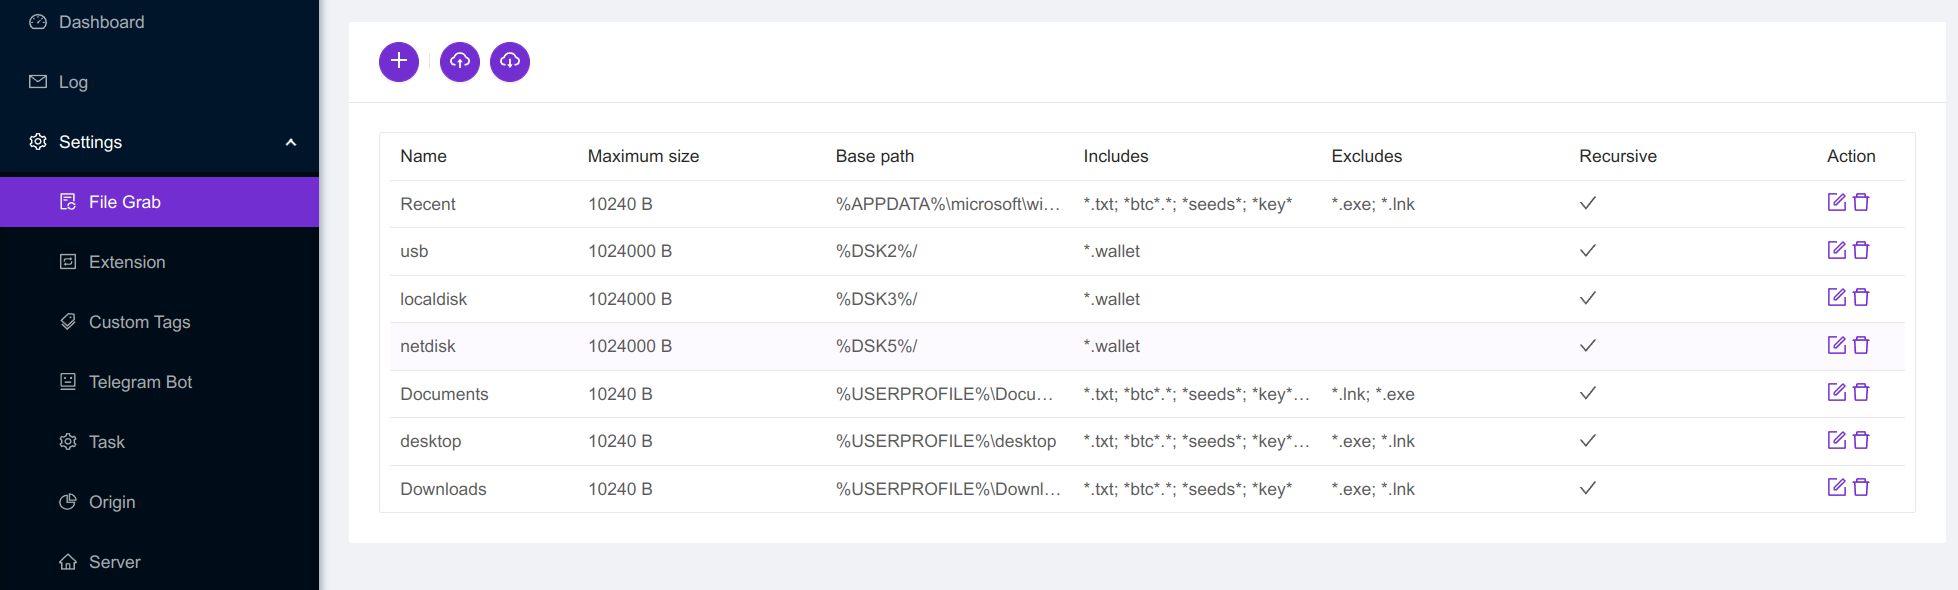Screen dimensions: 1958x590
Task: Click the cloud upload icon button
Action: (x=460, y=62)
